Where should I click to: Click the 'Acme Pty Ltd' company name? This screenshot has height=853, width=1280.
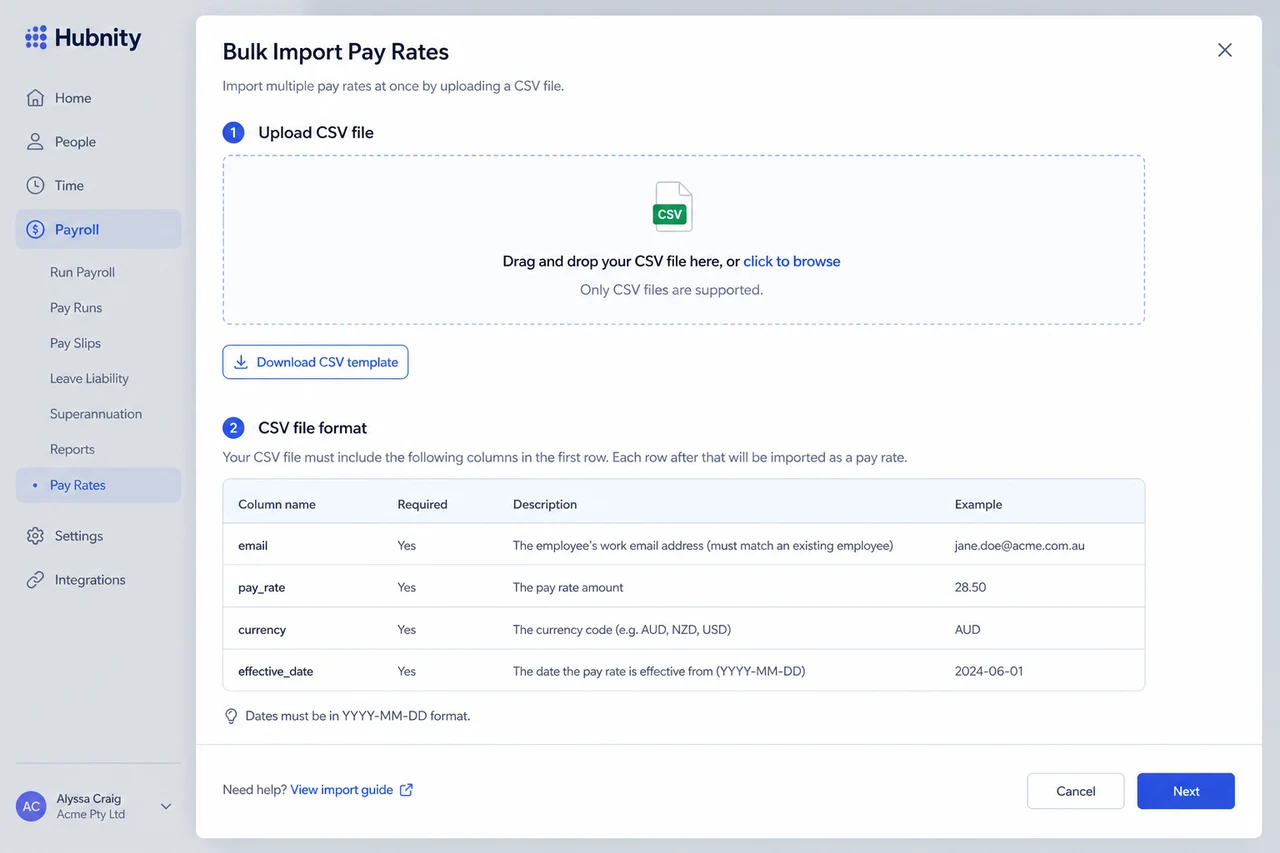pos(91,815)
